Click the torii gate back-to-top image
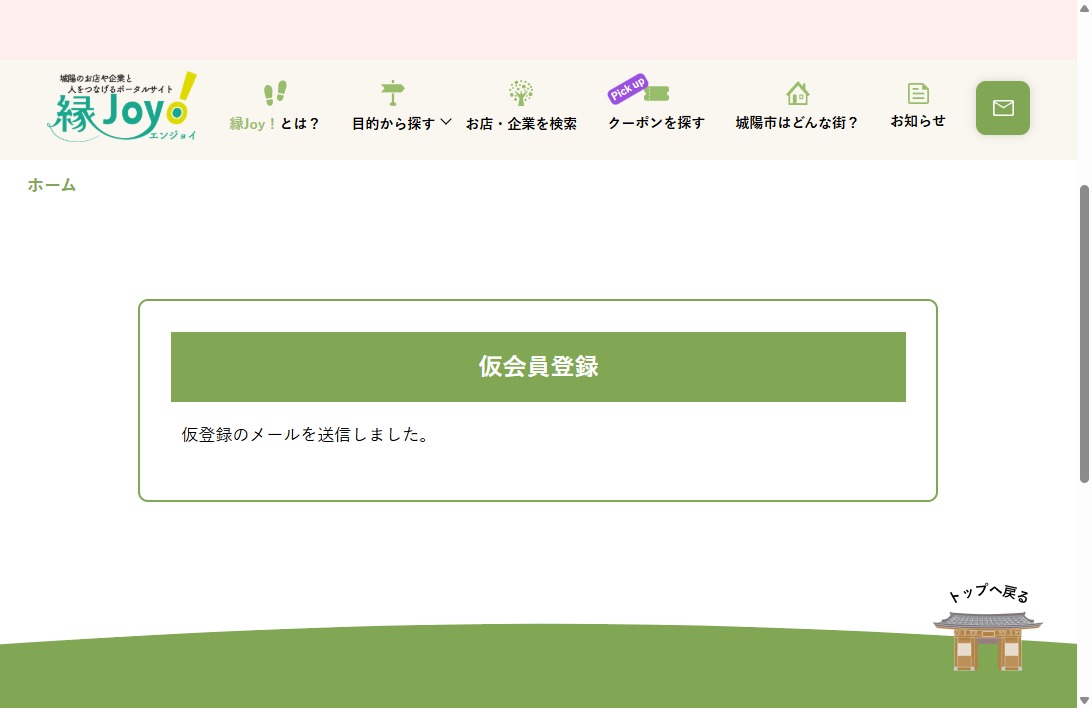The image size is (1092, 708). (987, 638)
